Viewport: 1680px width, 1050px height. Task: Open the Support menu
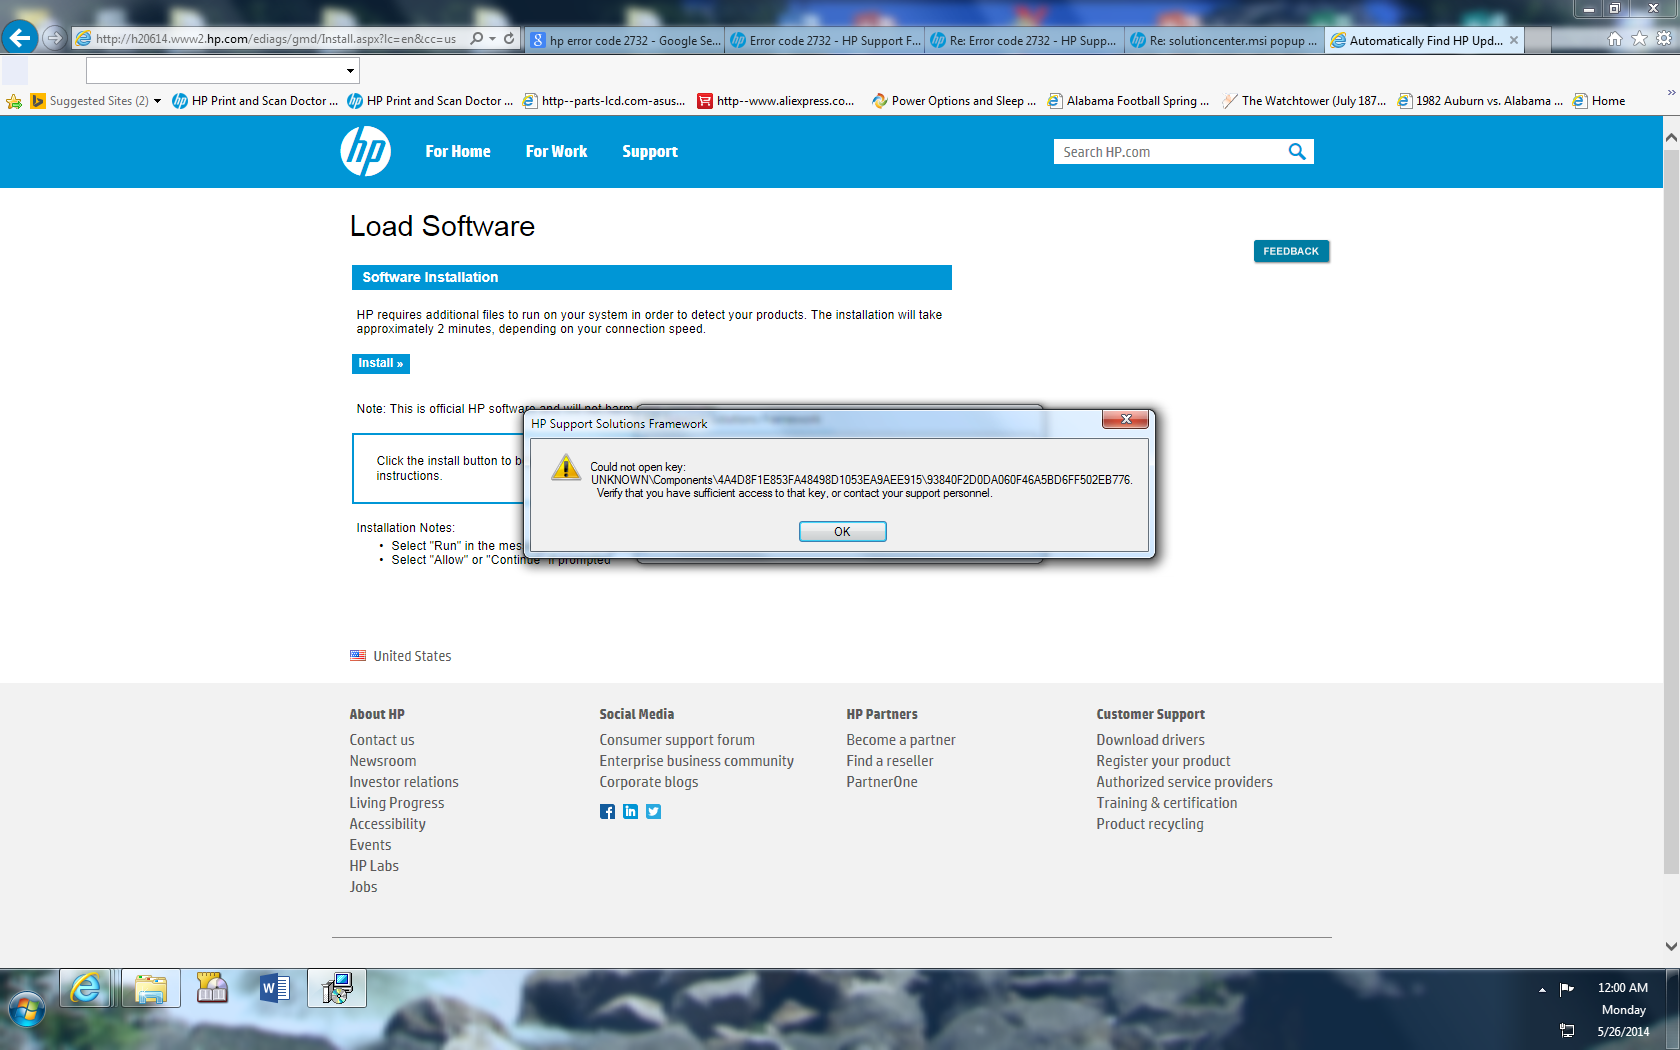650,152
